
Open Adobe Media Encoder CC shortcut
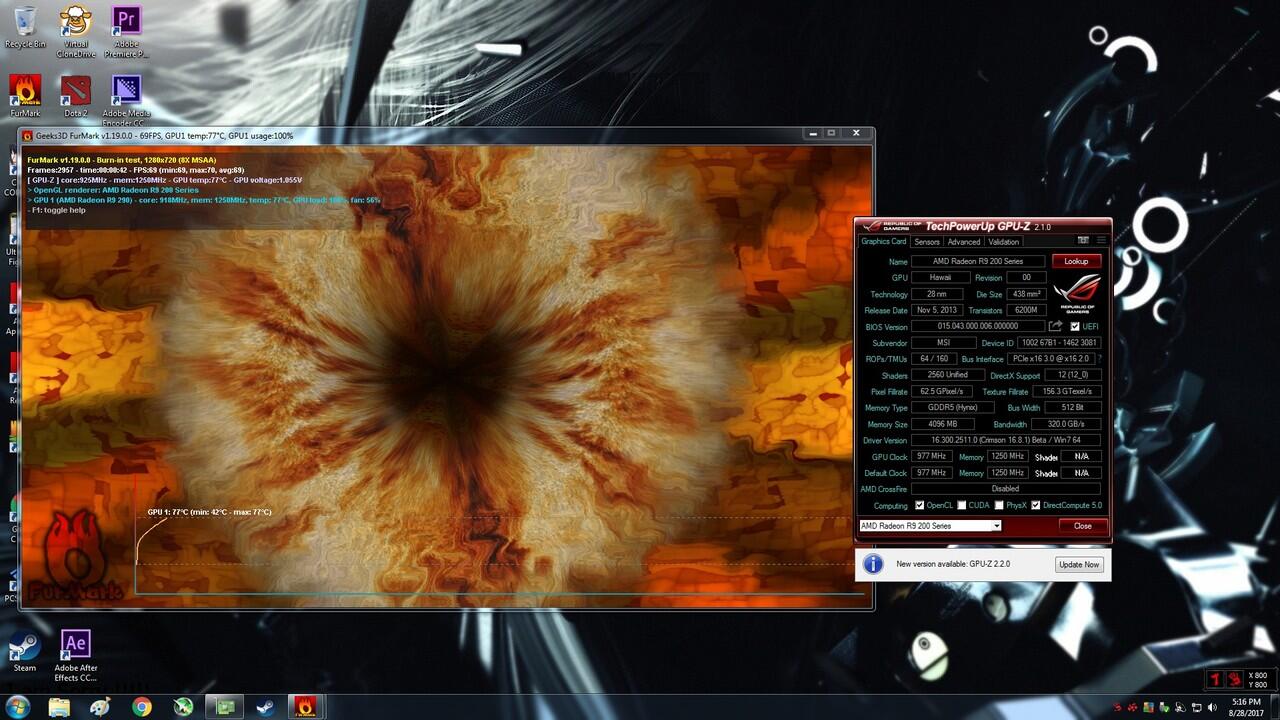(x=126, y=98)
